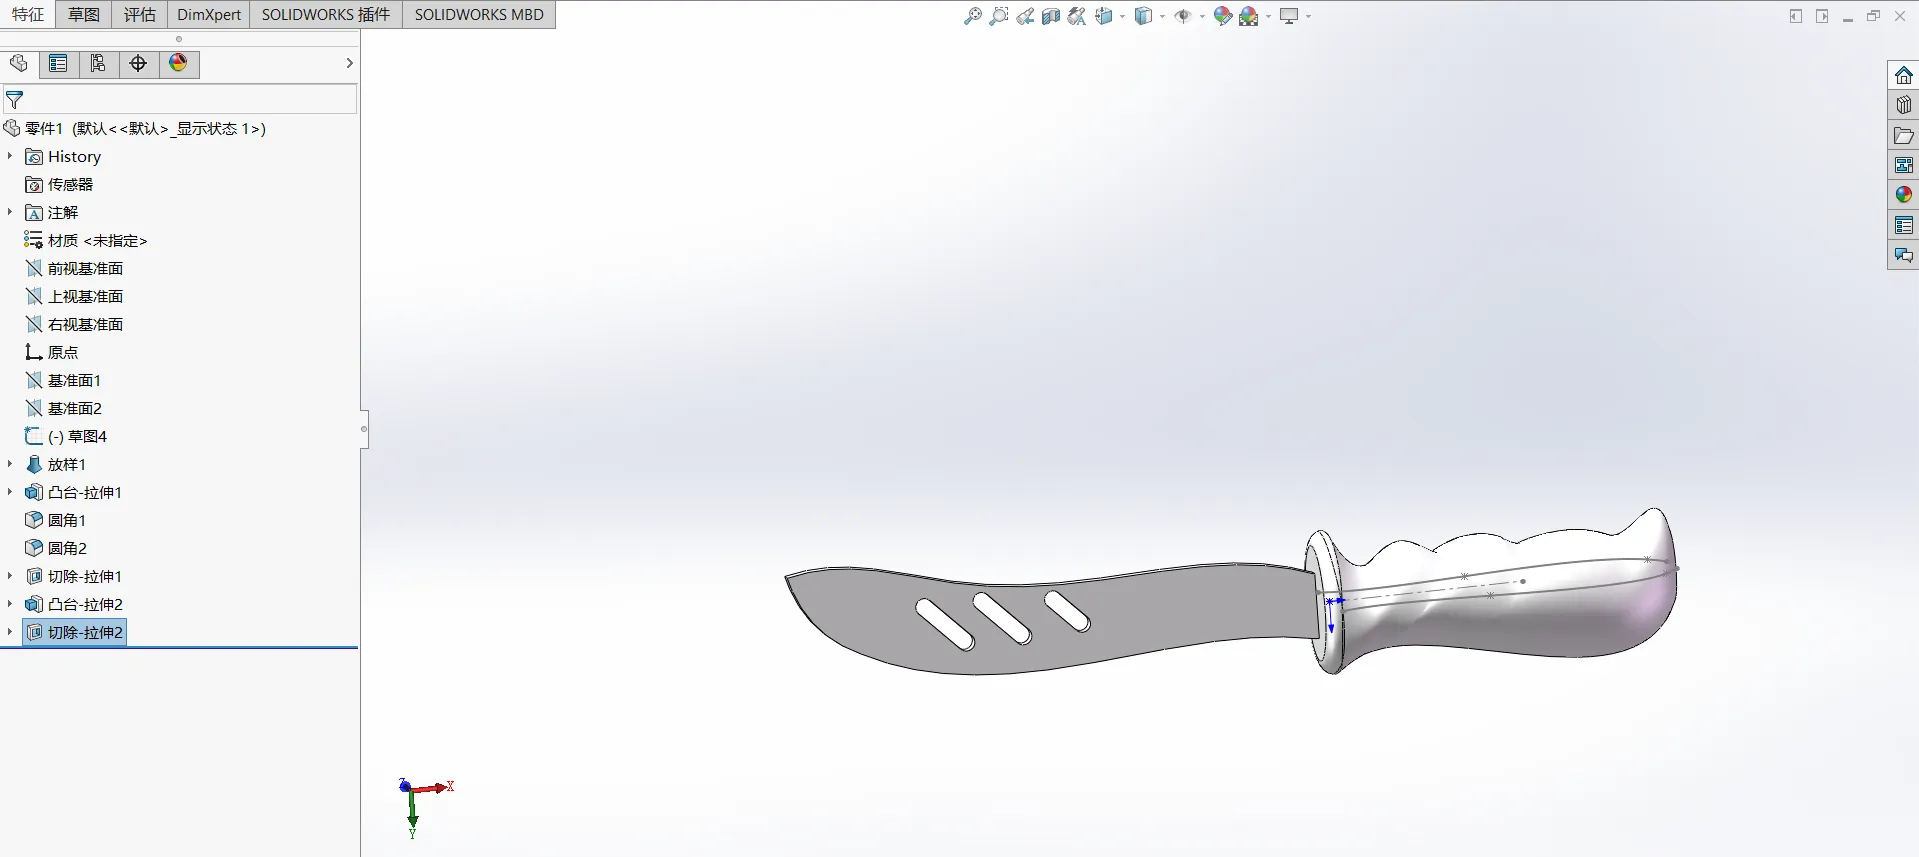Open View Settings dropdown arrow
Screen dimensions: 1919x857
1308,16
